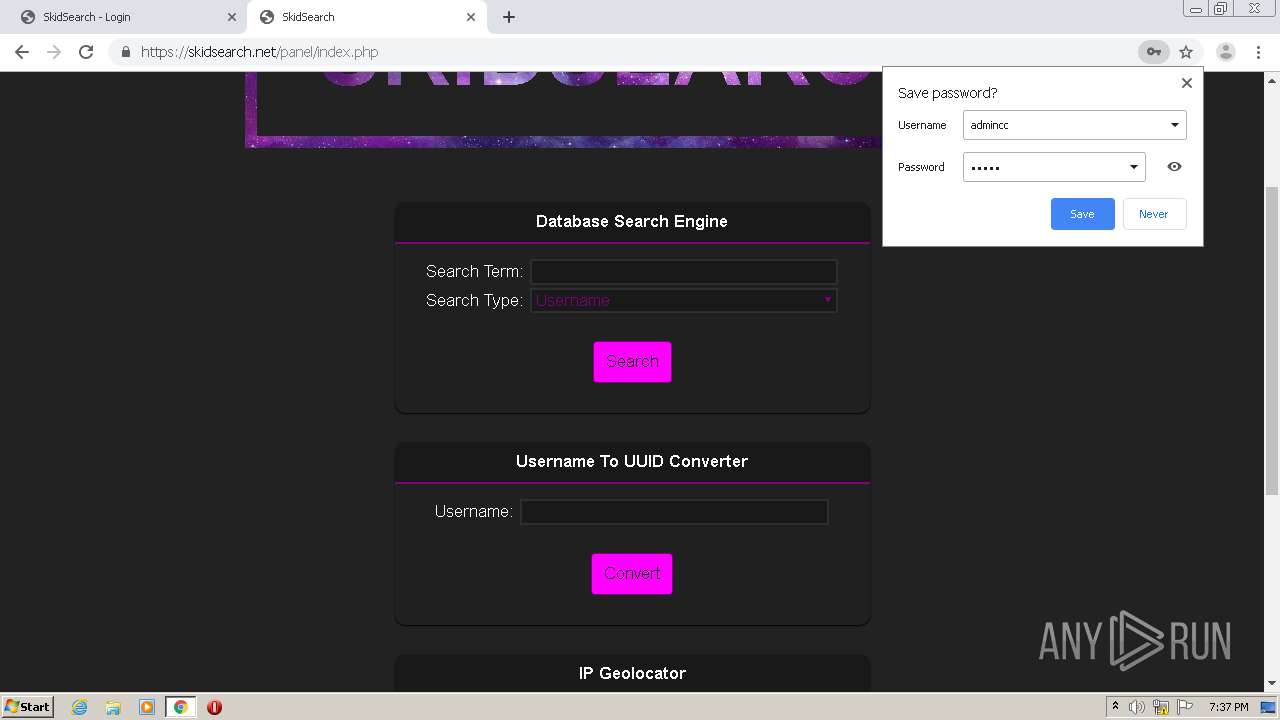Click the address bar URL
The height and width of the screenshot is (720, 1280).
260,52
